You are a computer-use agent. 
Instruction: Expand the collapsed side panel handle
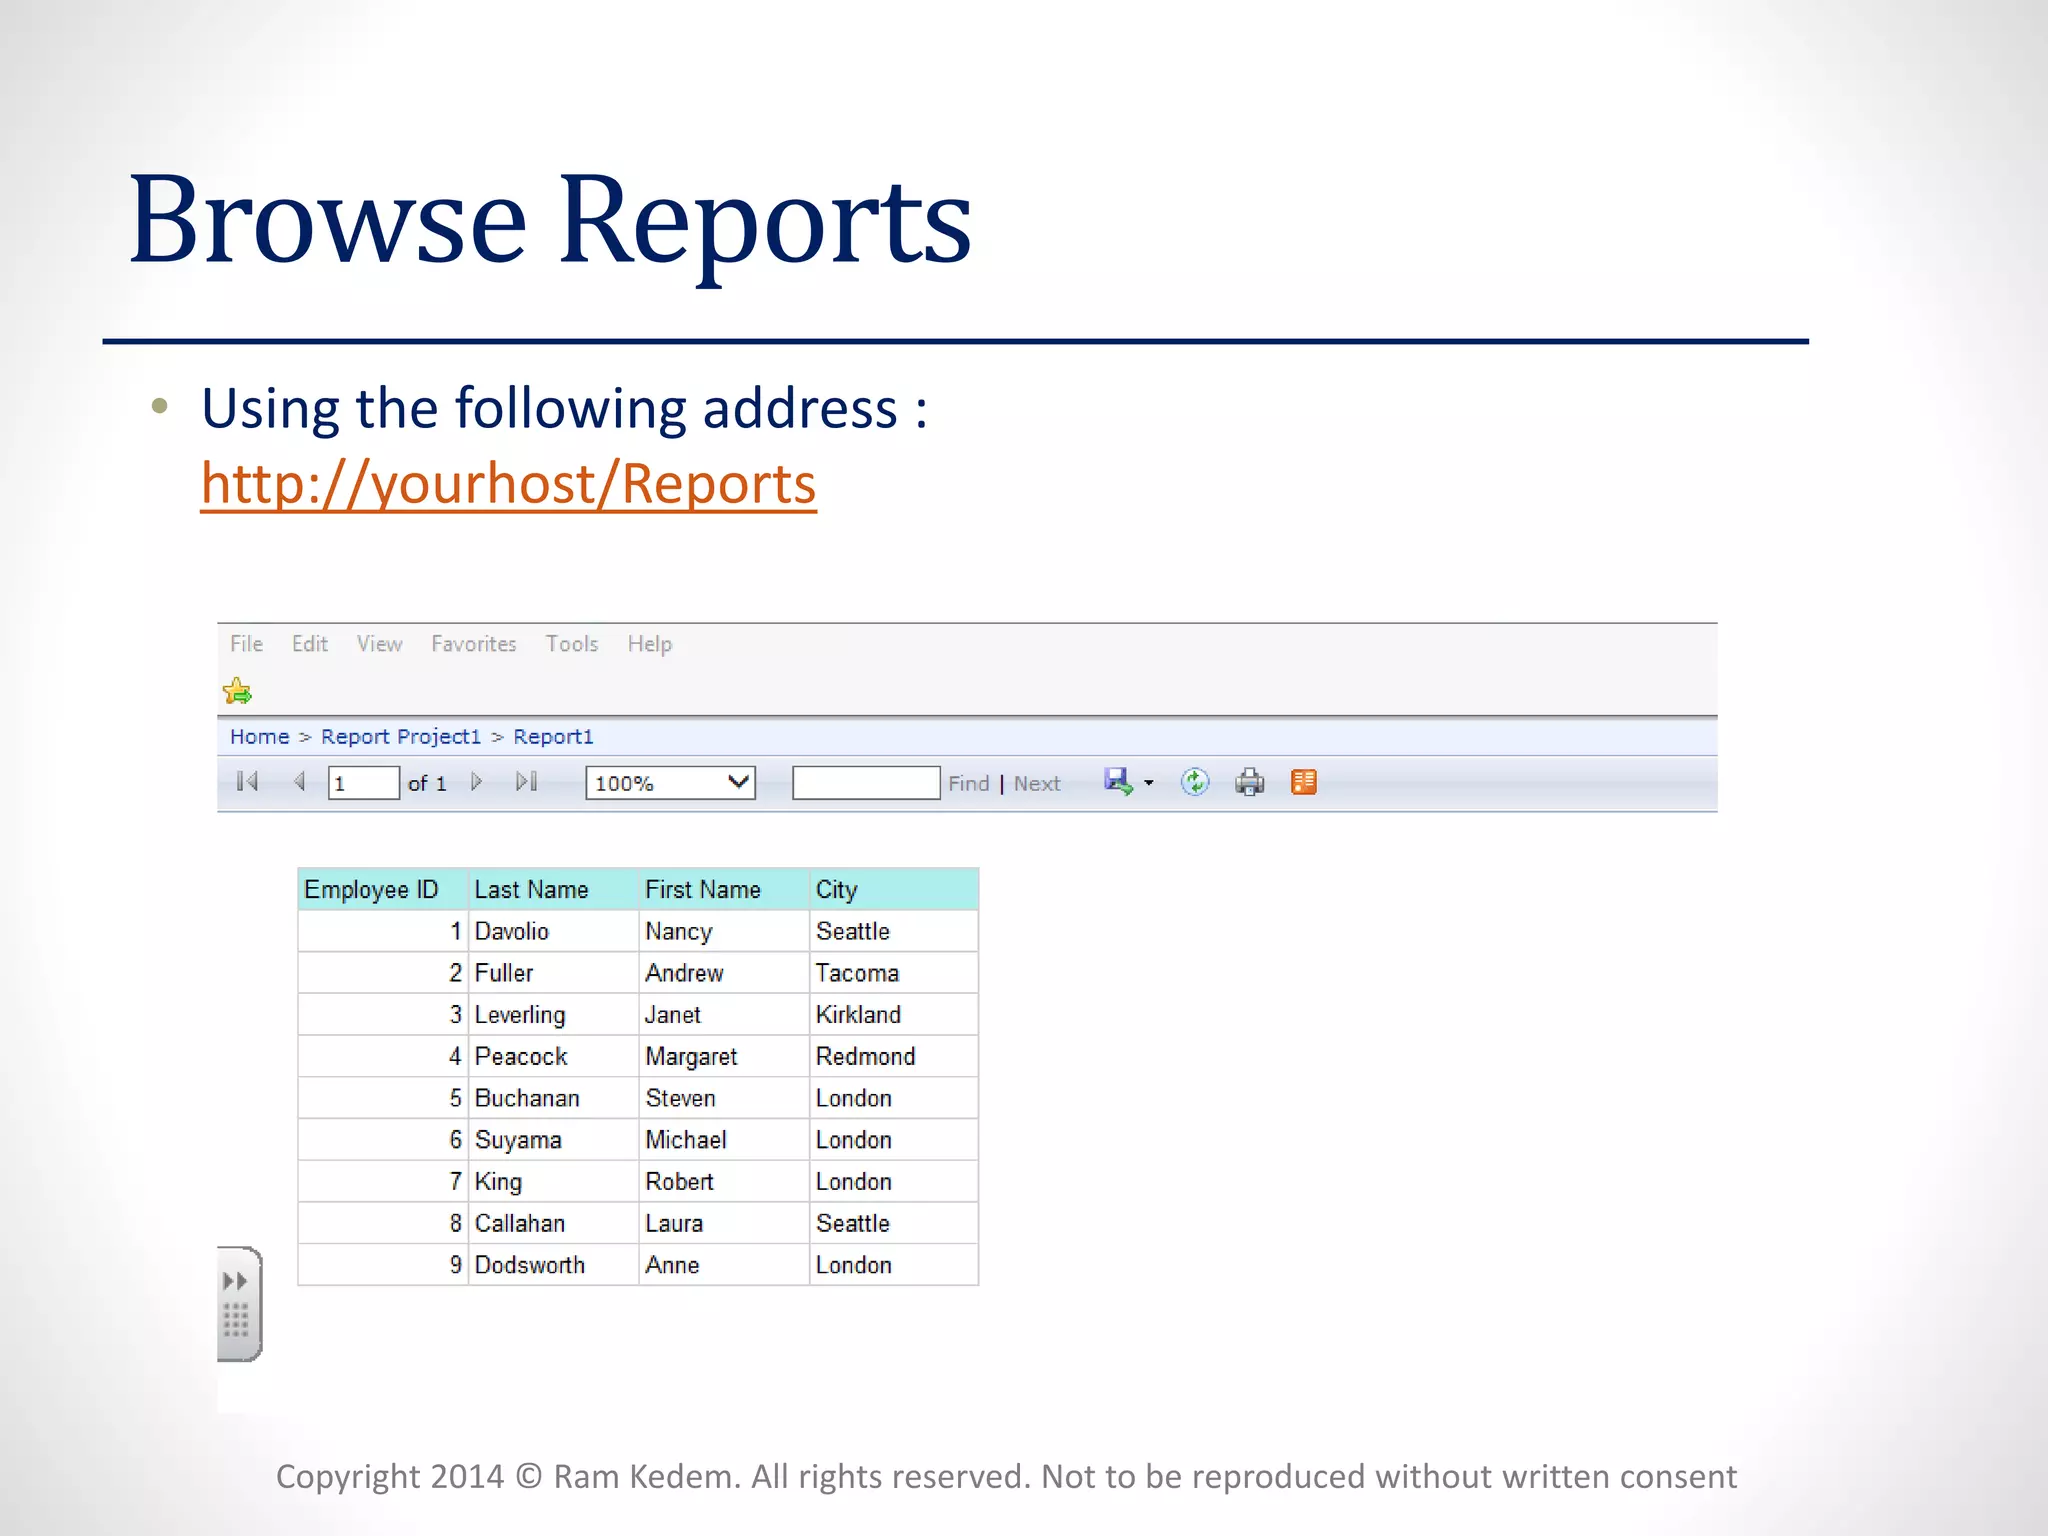pyautogui.click(x=239, y=1304)
